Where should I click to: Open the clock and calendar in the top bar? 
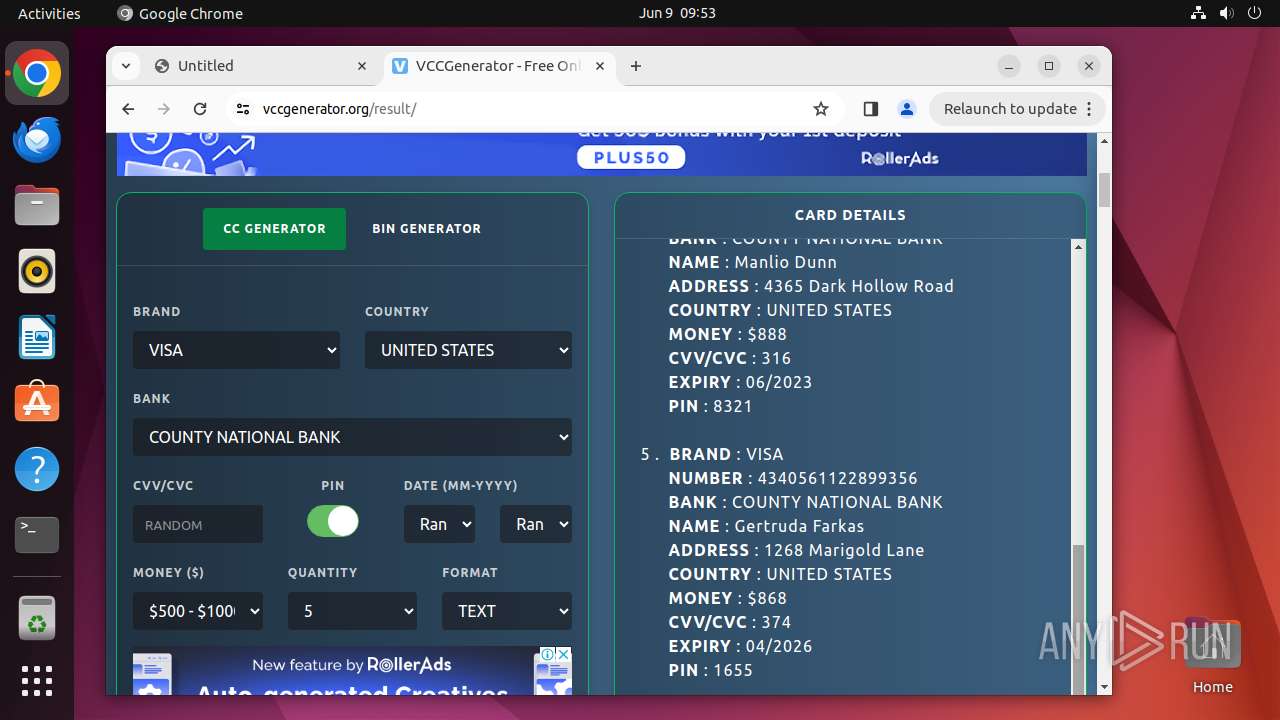click(x=677, y=13)
